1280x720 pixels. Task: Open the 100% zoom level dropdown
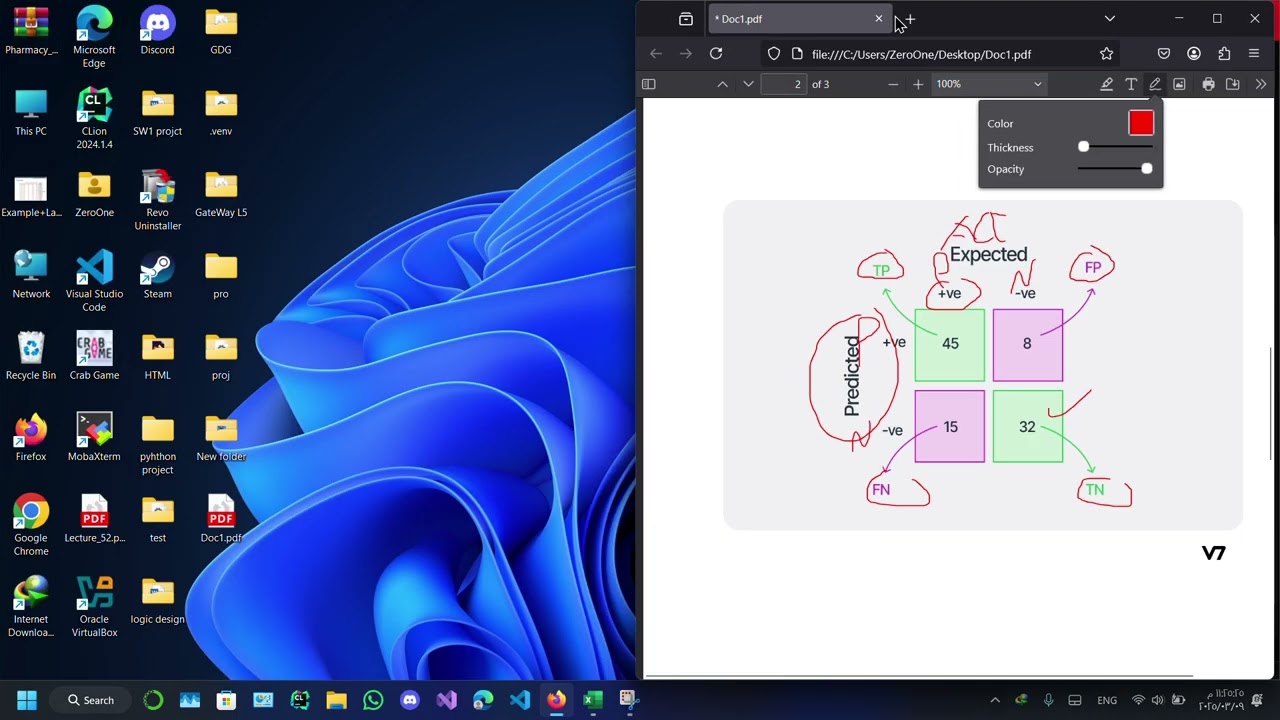[x=989, y=84]
